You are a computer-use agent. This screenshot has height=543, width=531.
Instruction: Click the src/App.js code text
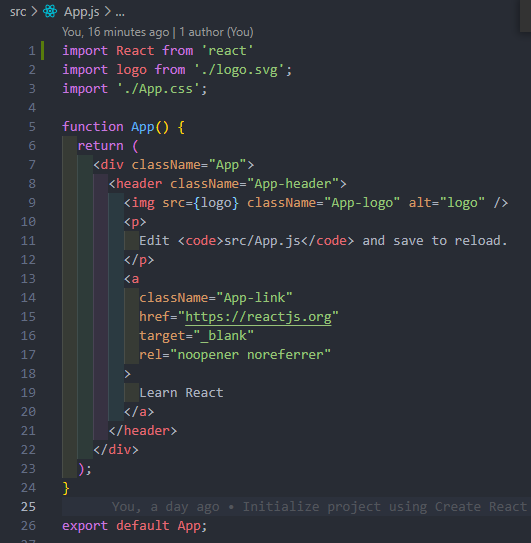pyautogui.click(x=262, y=241)
